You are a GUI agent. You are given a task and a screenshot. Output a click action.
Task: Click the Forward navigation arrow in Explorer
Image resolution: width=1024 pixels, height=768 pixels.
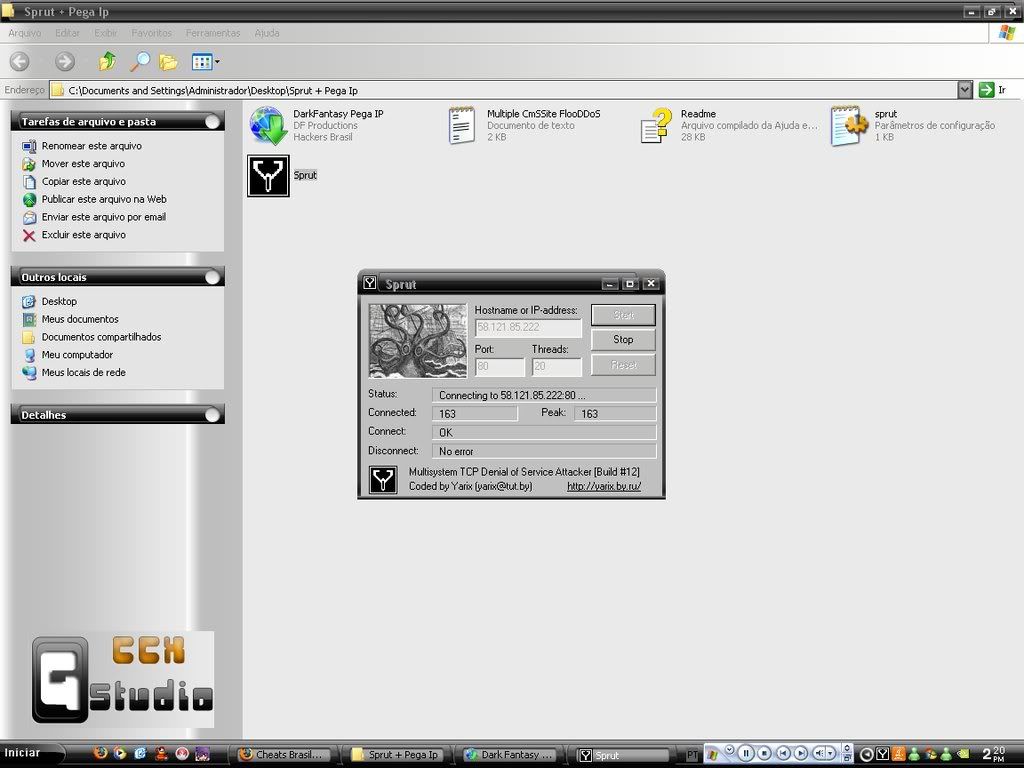point(64,61)
